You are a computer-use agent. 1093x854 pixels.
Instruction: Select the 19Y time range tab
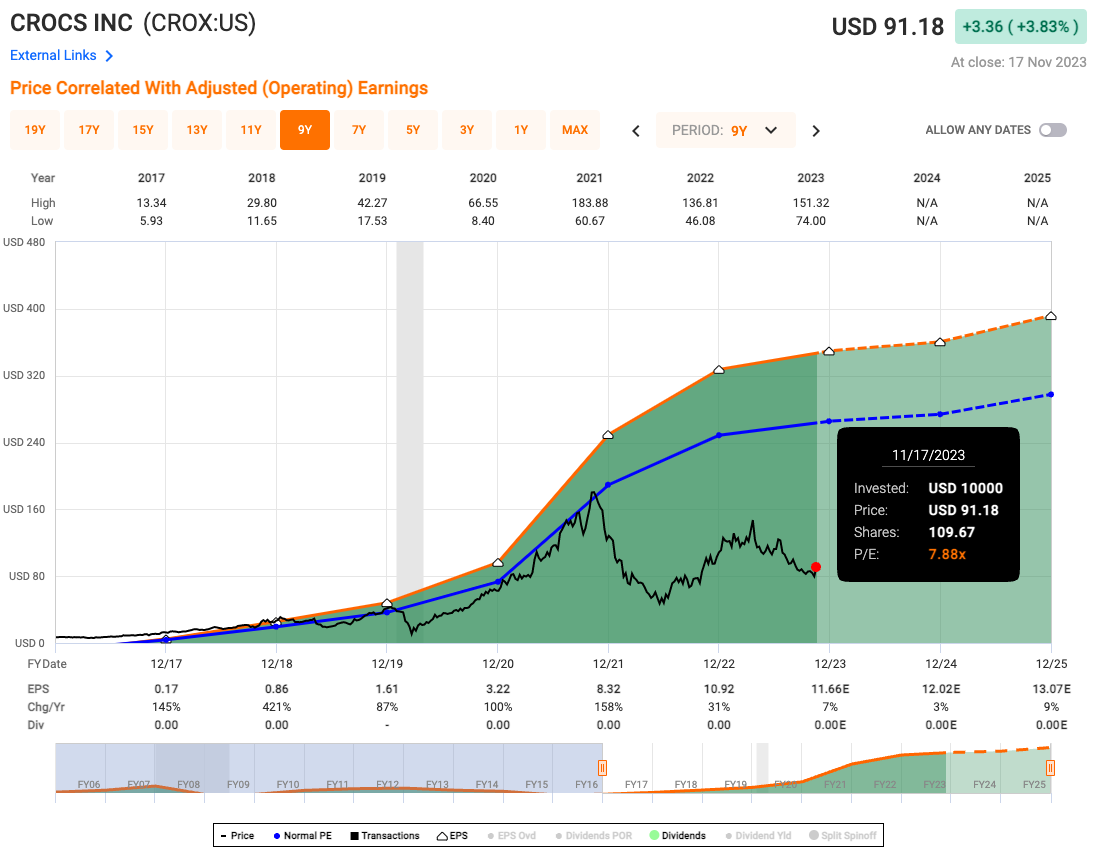pos(35,130)
